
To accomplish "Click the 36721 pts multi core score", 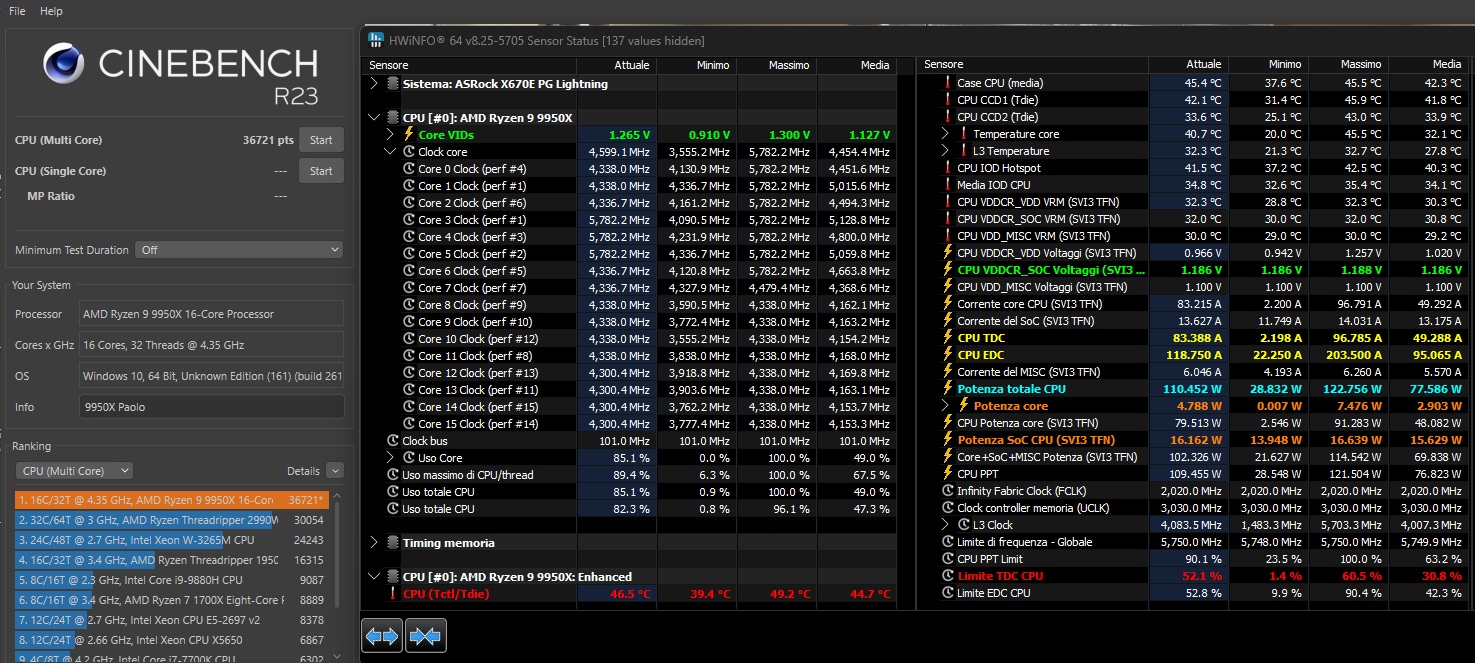I will 268,140.
